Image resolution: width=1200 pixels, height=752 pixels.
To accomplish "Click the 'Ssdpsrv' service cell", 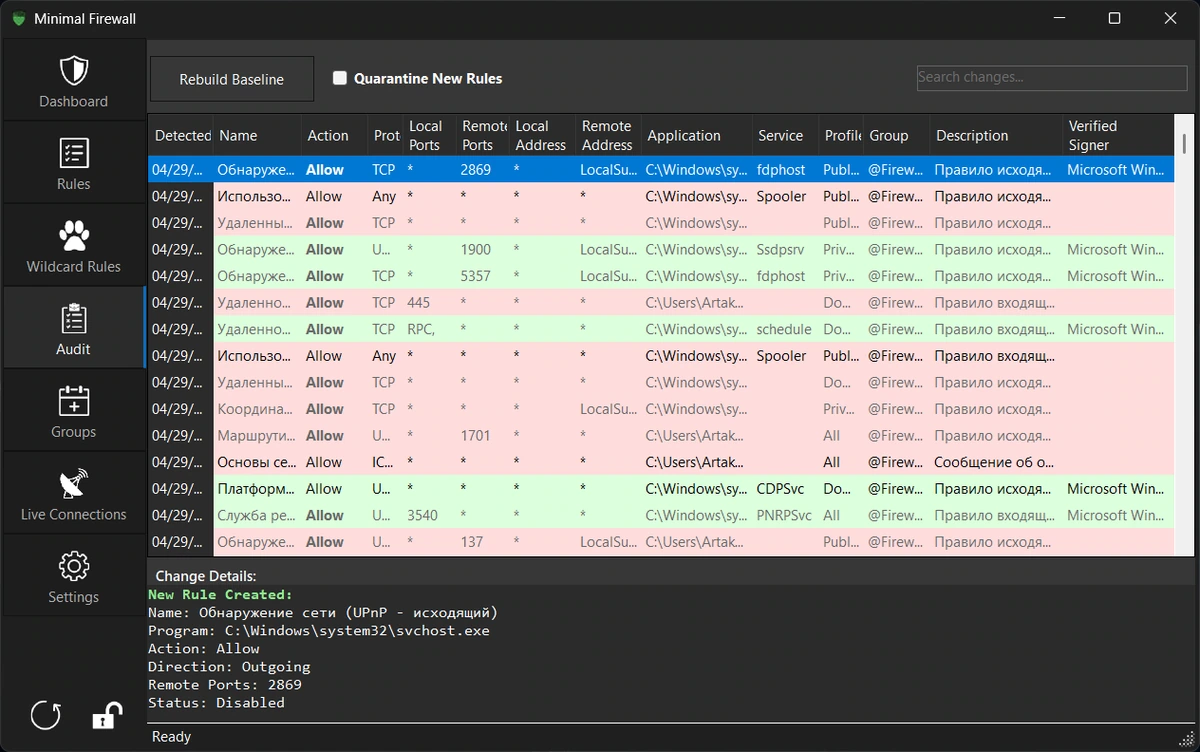I will [x=785, y=249].
